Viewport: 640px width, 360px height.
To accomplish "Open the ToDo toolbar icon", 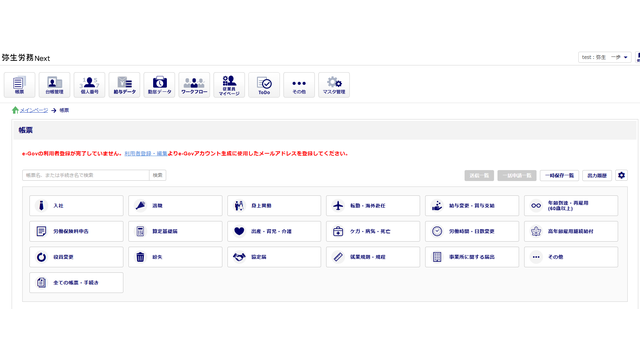I will coord(264,85).
